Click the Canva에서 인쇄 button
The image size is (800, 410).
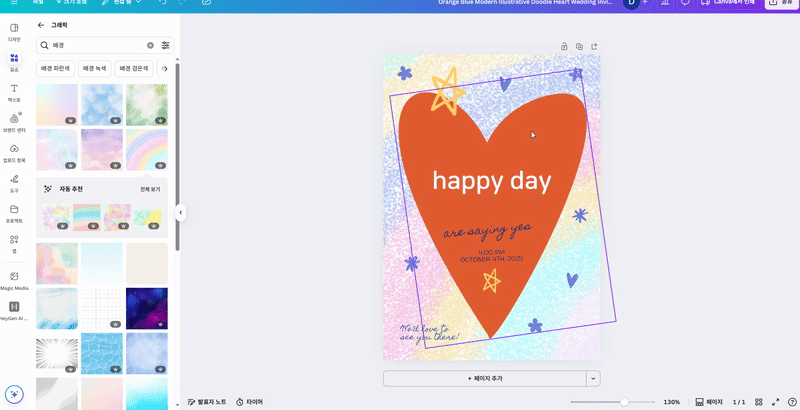click(728, 3)
